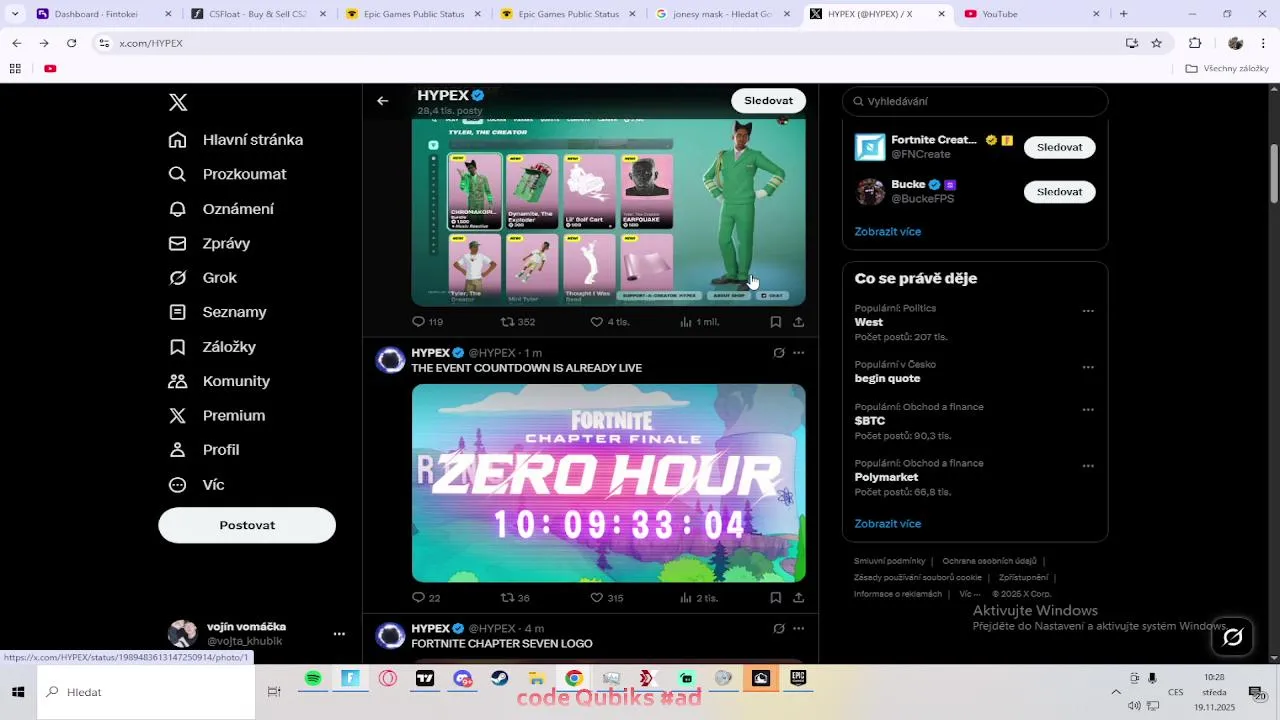This screenshot has height=720, width=1280.
Task: Open account menu dots beside vojín vomáčka
Action: point(339,634)
